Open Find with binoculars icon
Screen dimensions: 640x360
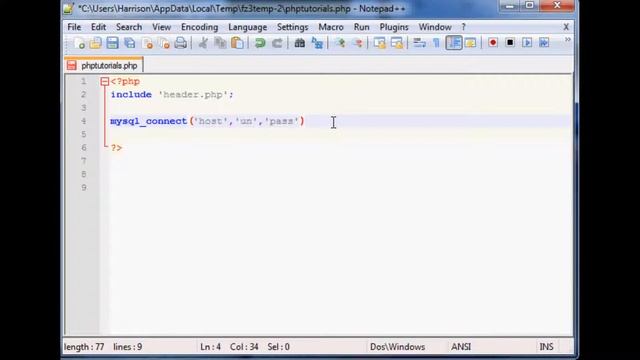(300, 43)
